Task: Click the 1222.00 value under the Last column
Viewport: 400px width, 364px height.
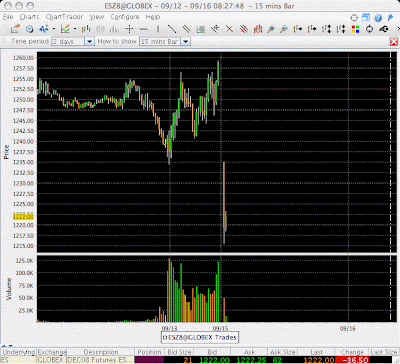Action: point(319,360)
